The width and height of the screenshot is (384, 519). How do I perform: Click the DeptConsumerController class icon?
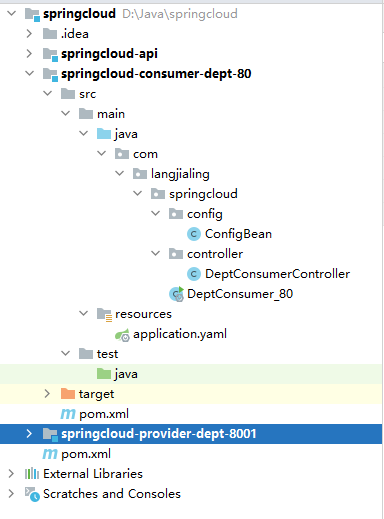pos(194,274)
